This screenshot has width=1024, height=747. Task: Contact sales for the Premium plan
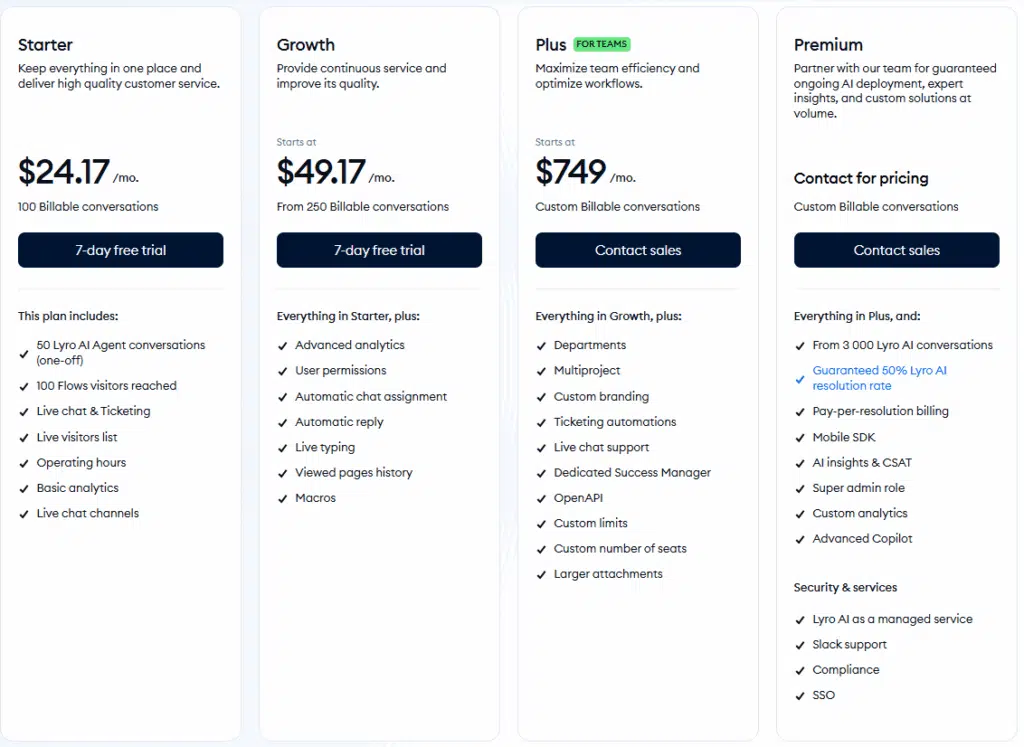tap(896, 250)
